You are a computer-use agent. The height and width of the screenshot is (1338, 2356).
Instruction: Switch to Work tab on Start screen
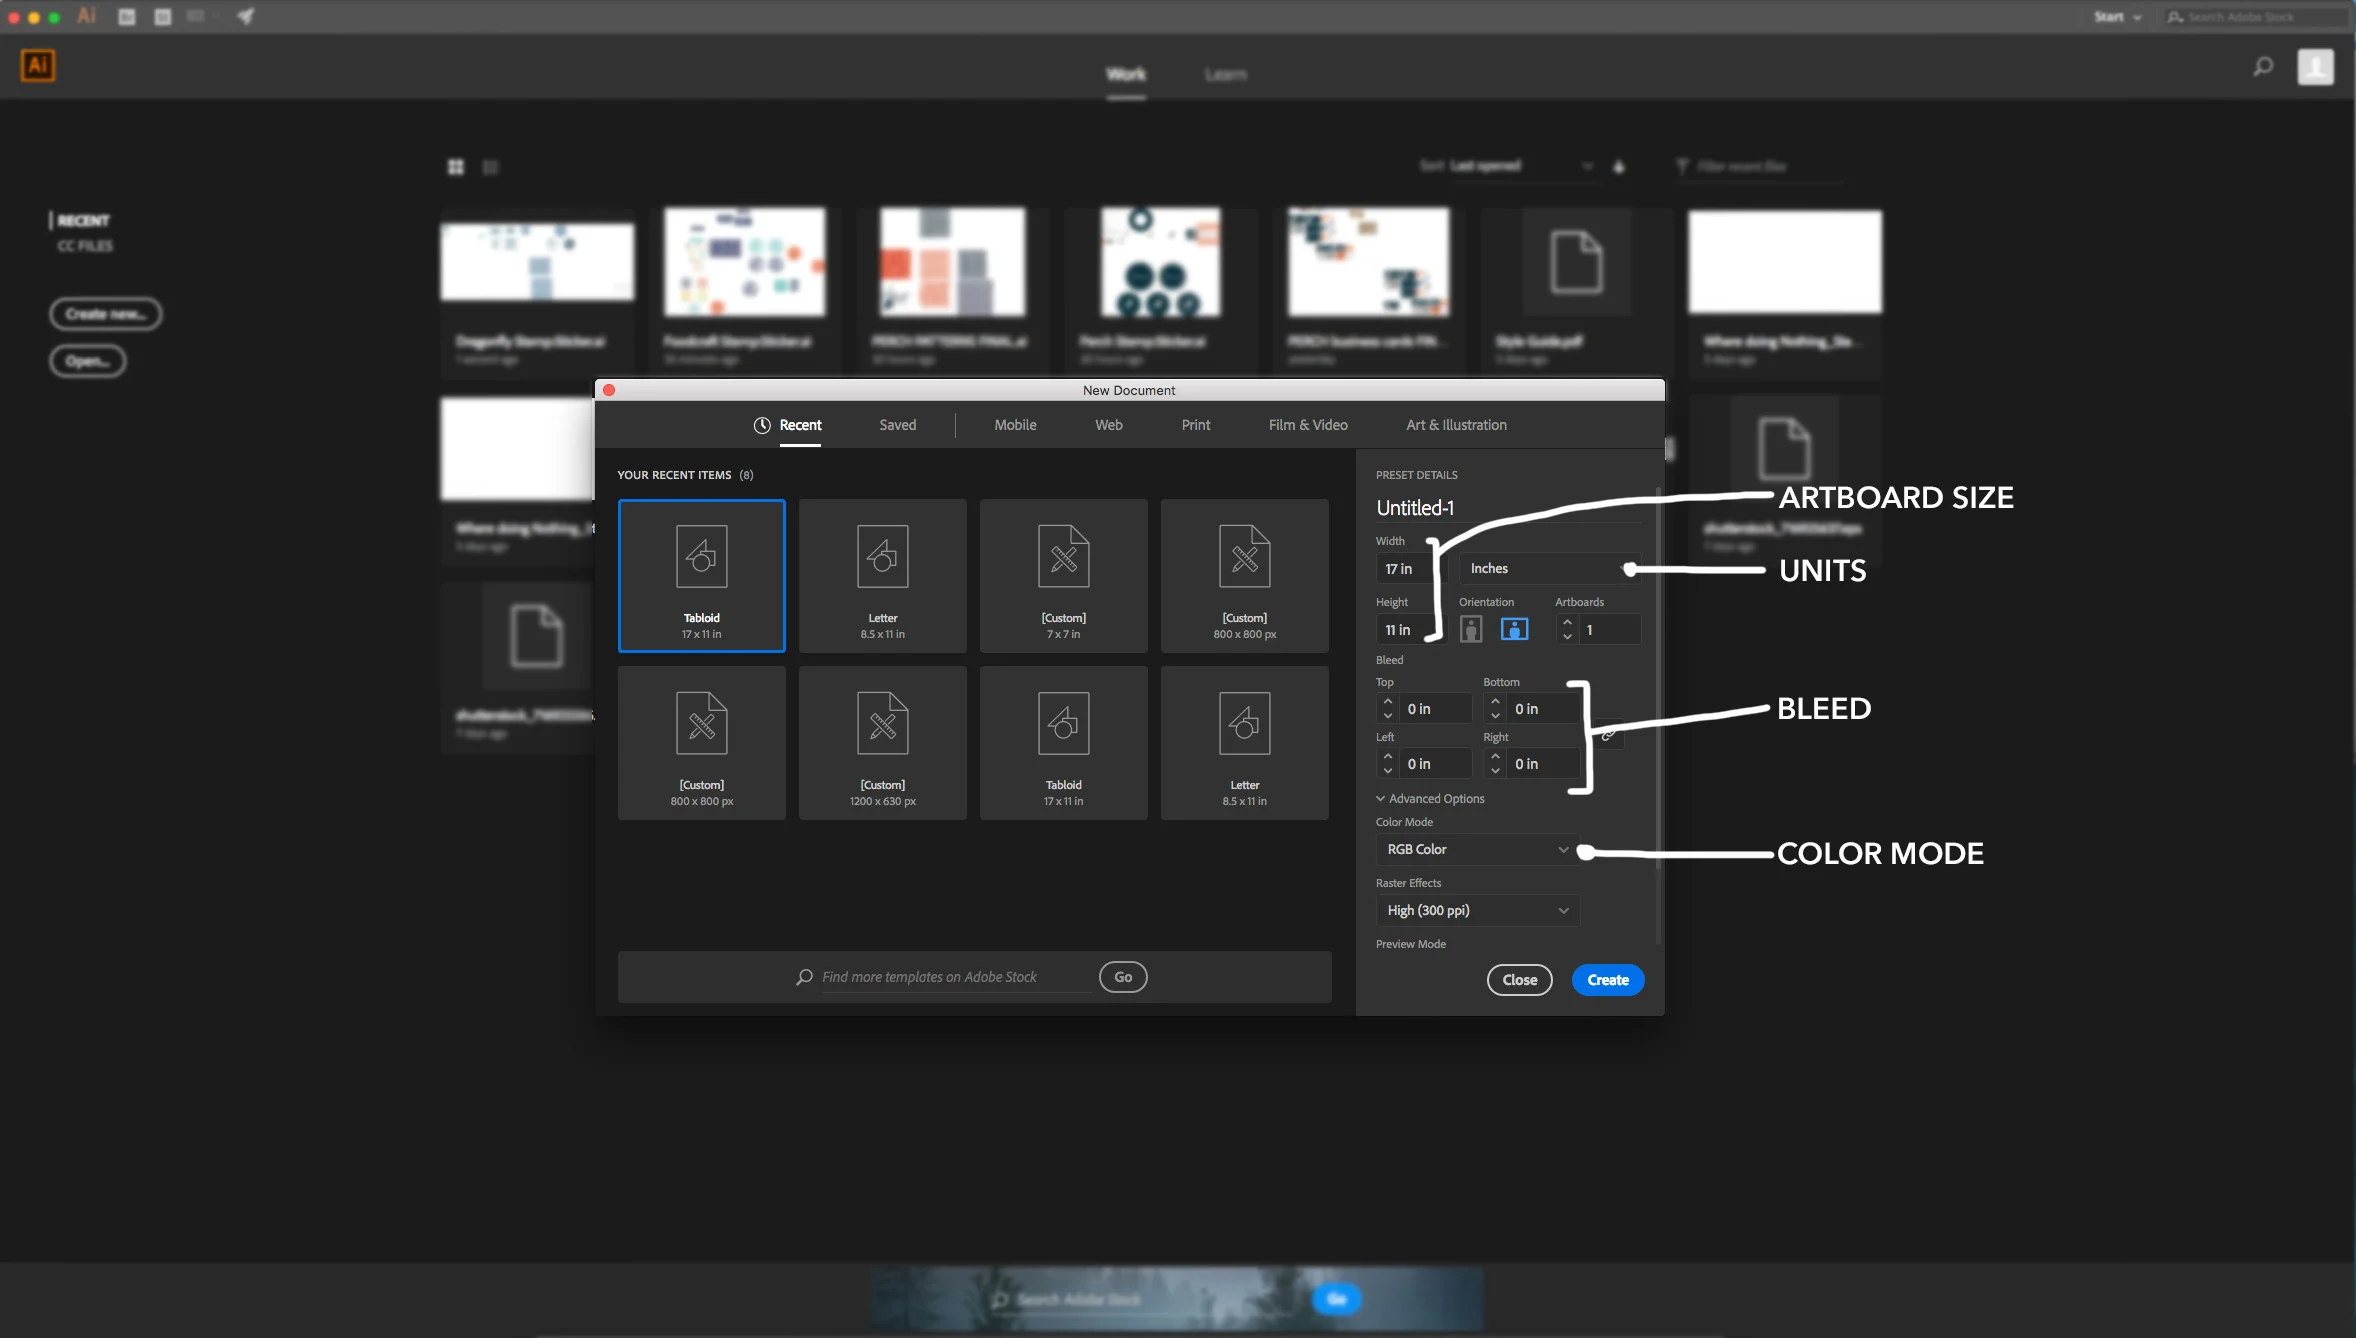point(1126,74)
